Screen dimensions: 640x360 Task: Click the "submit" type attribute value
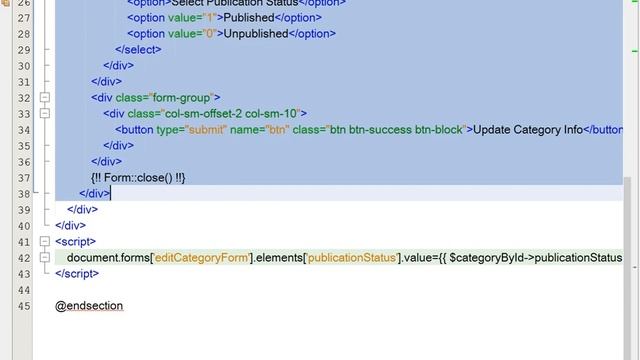tap(206, 130)
